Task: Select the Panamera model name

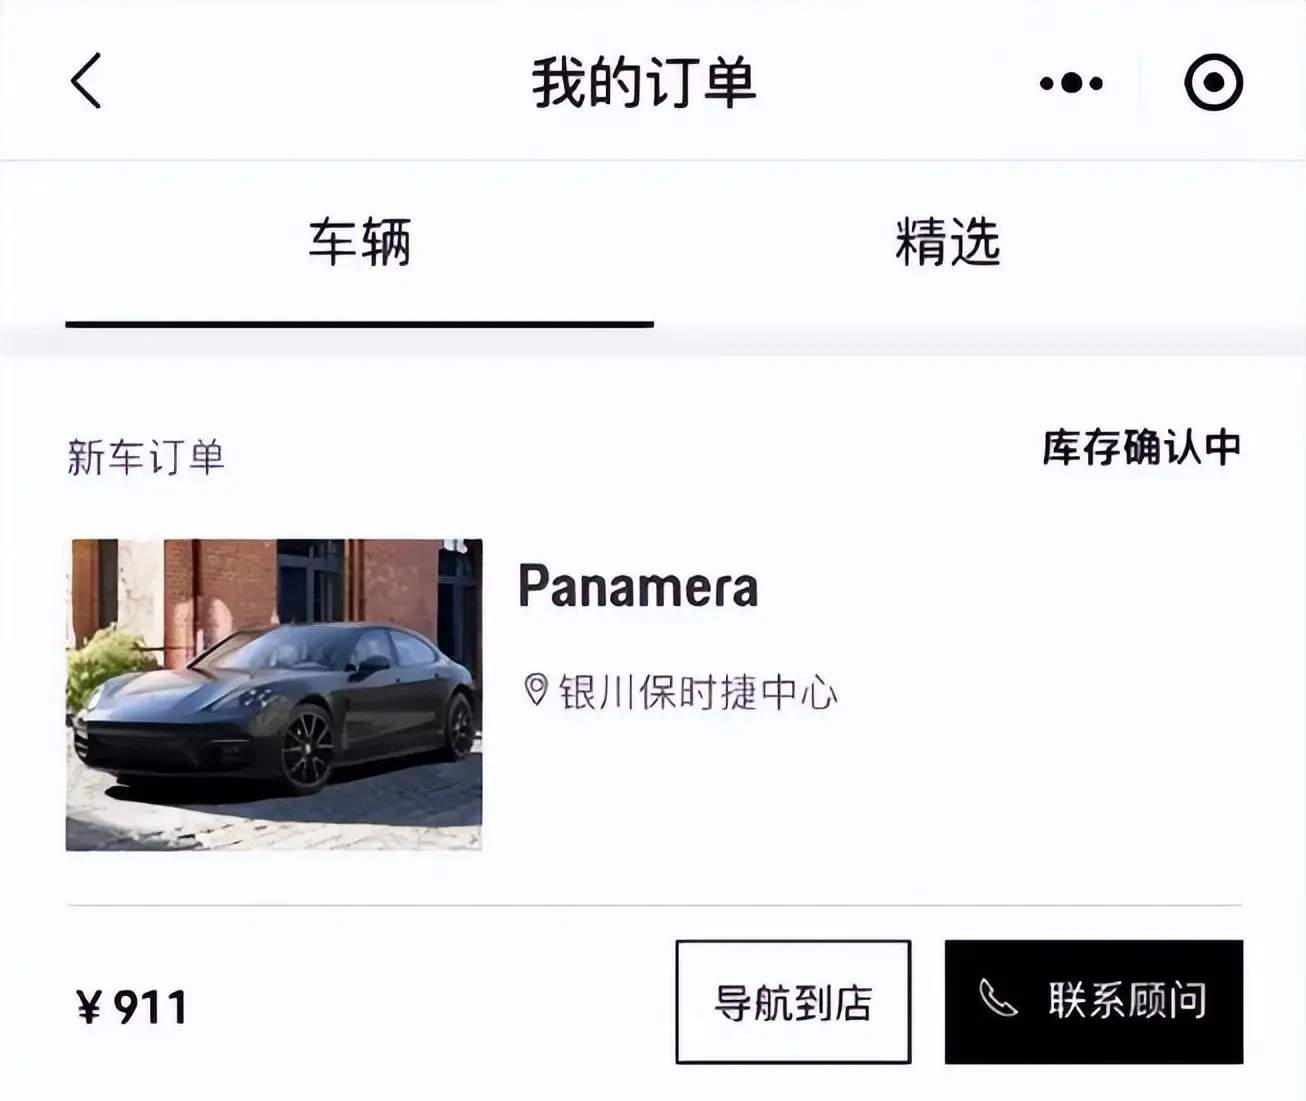Action: tap(638, 587)
